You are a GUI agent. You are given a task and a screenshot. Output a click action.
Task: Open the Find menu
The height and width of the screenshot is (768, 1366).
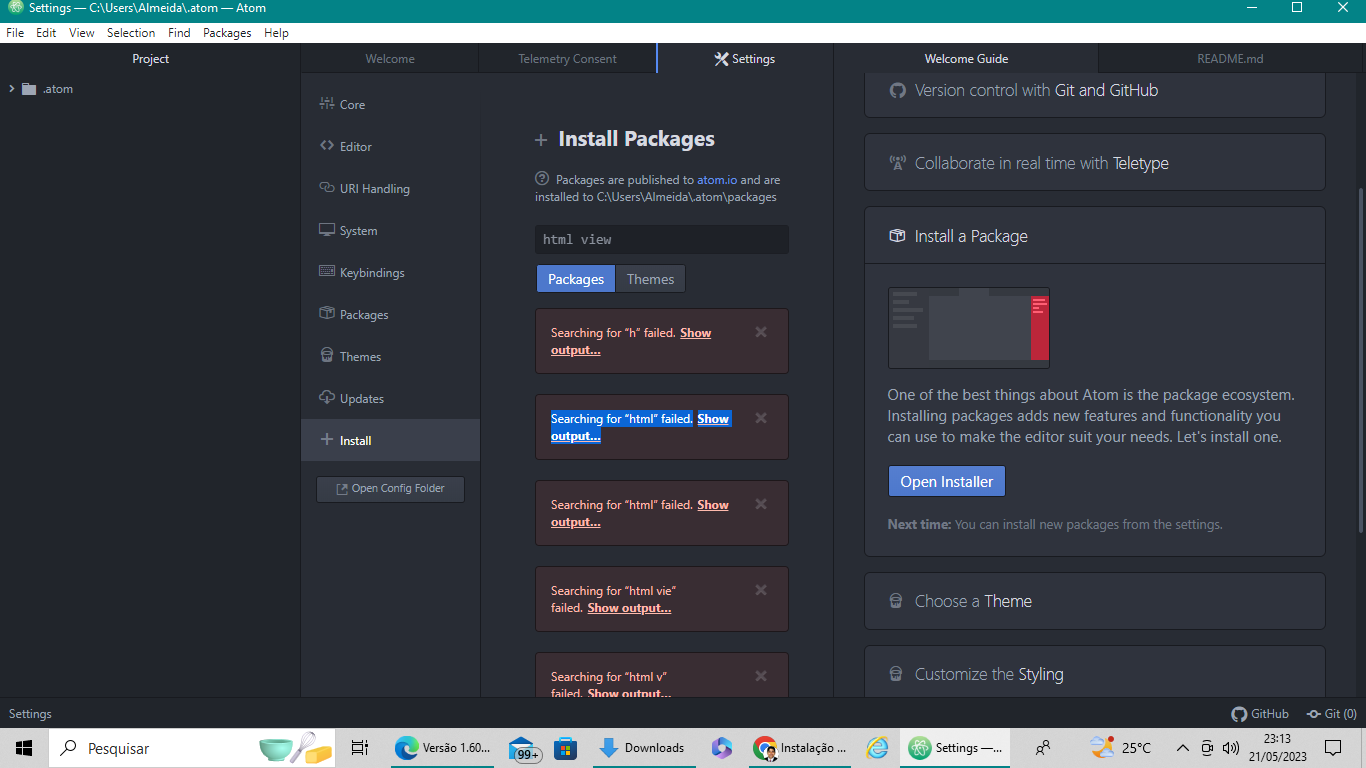[x=179, y=33]
